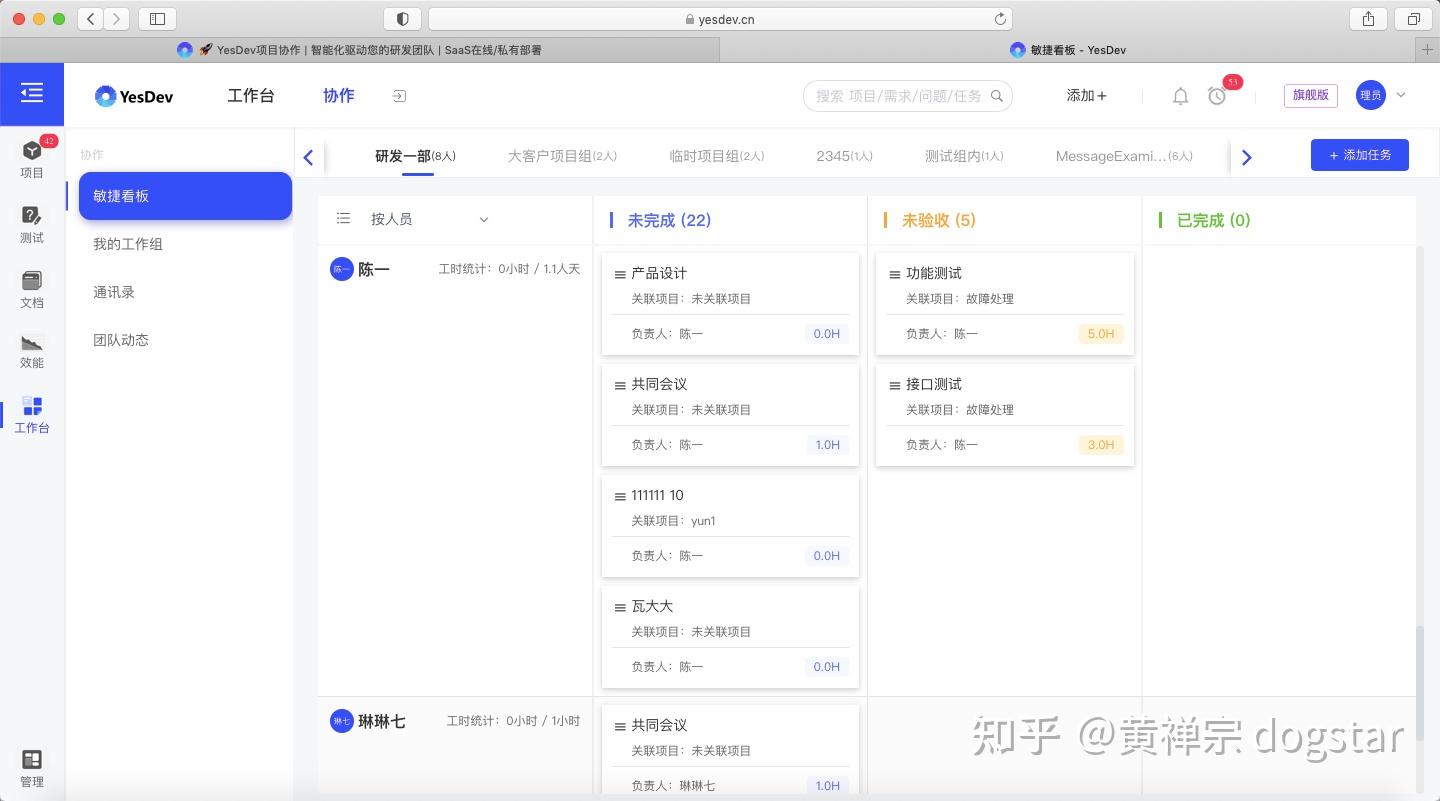Screen dimensions: 1440x801
Task: Click the handle icon on 产品设计 card
Action: pyautogui.click(x=620, y=274)
